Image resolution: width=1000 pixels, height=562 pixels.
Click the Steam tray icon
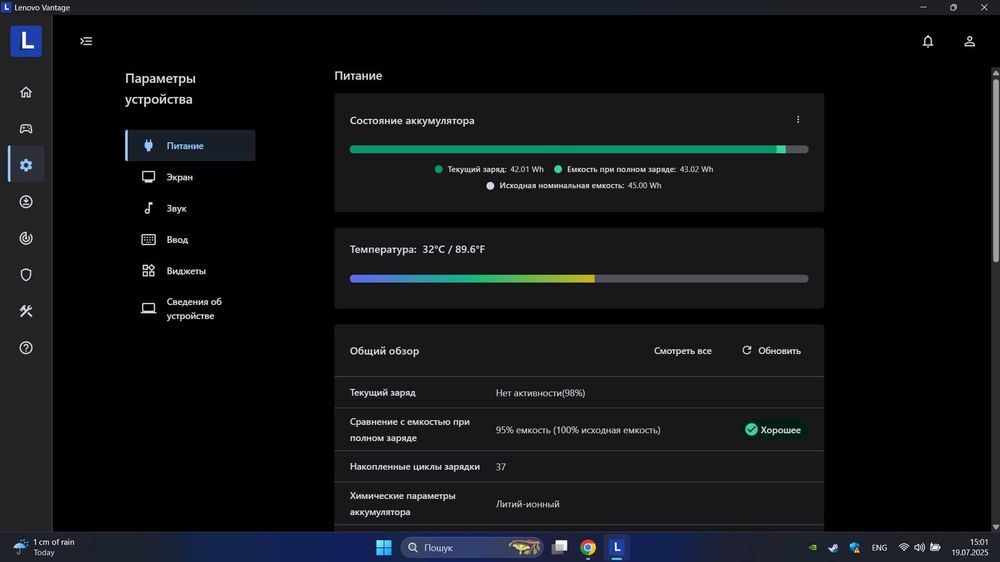click(834, 547)
